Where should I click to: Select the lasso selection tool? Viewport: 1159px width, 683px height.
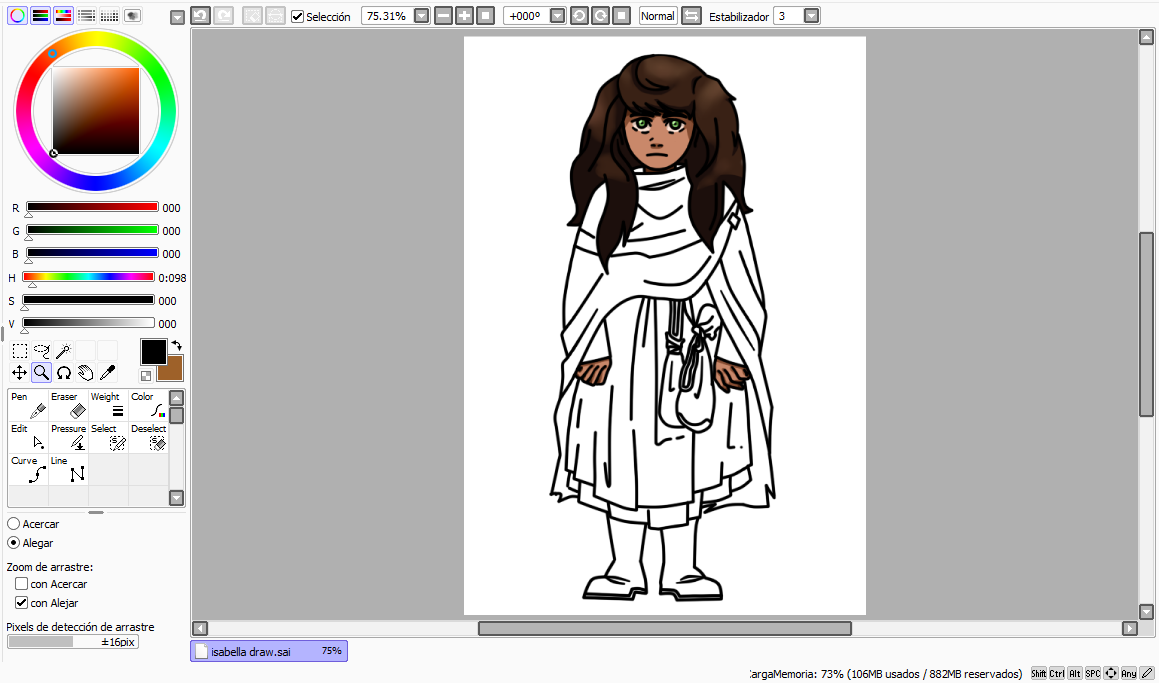click(41, 351)
